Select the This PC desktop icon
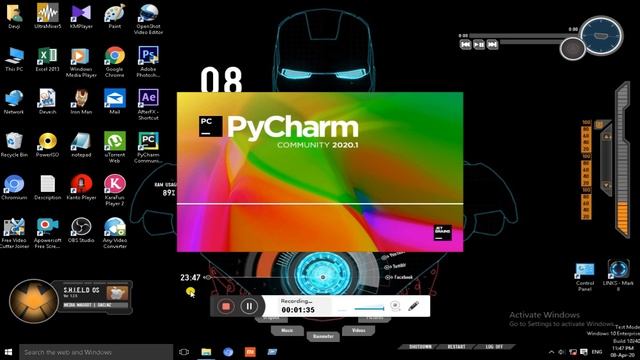Viewport: 640px width, 360px height. click(14, 60)
